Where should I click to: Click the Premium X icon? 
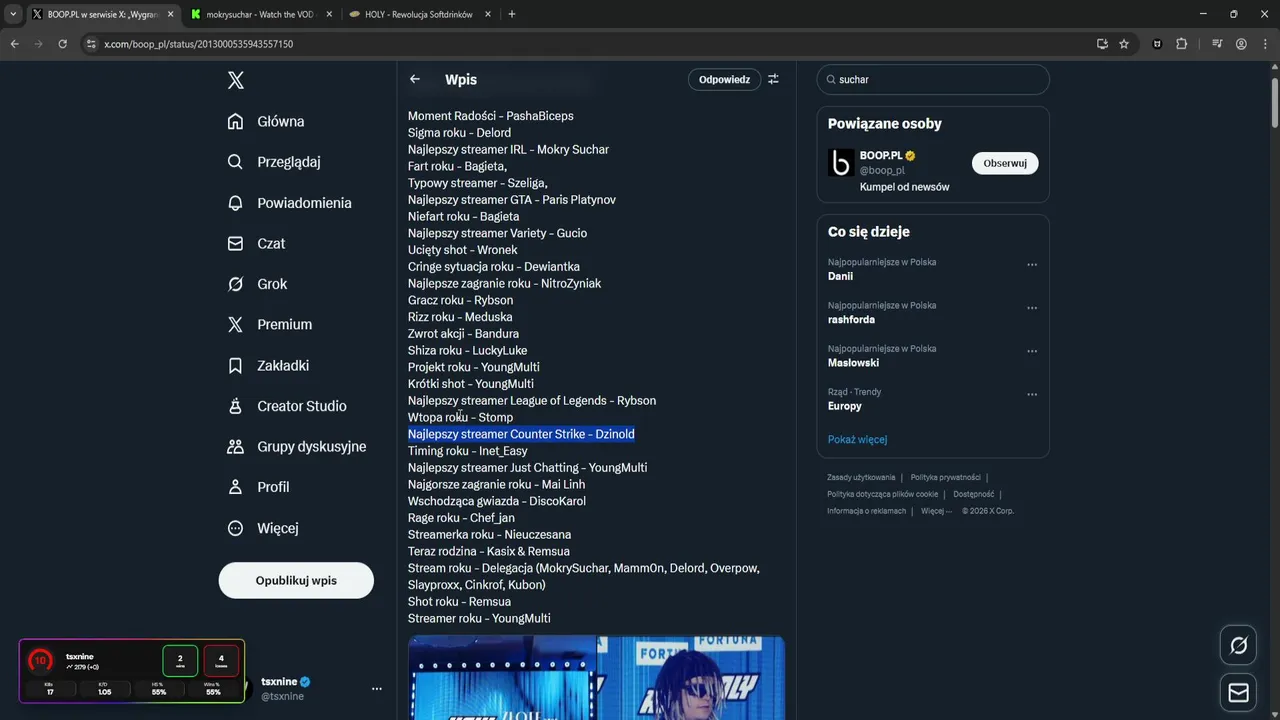[236, 324]
